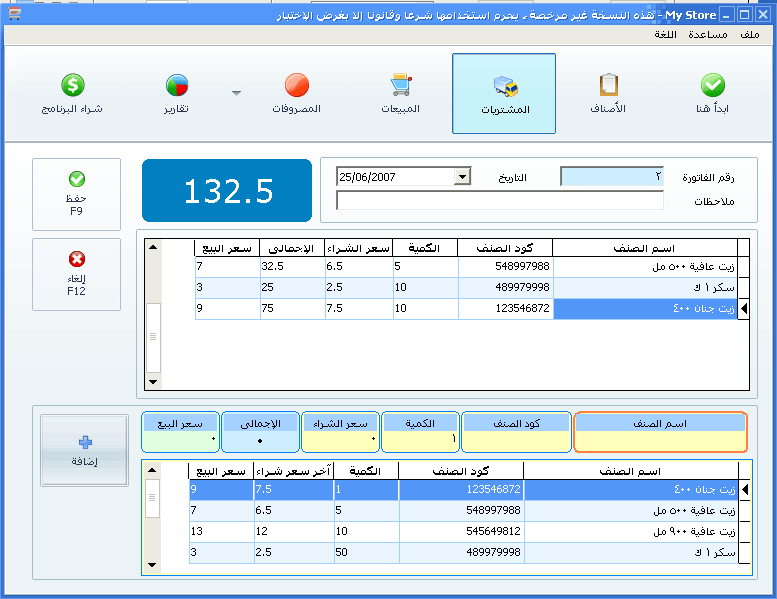Click the آخر سعر شراء column header

pyautogui.click(x=294, y=471)
